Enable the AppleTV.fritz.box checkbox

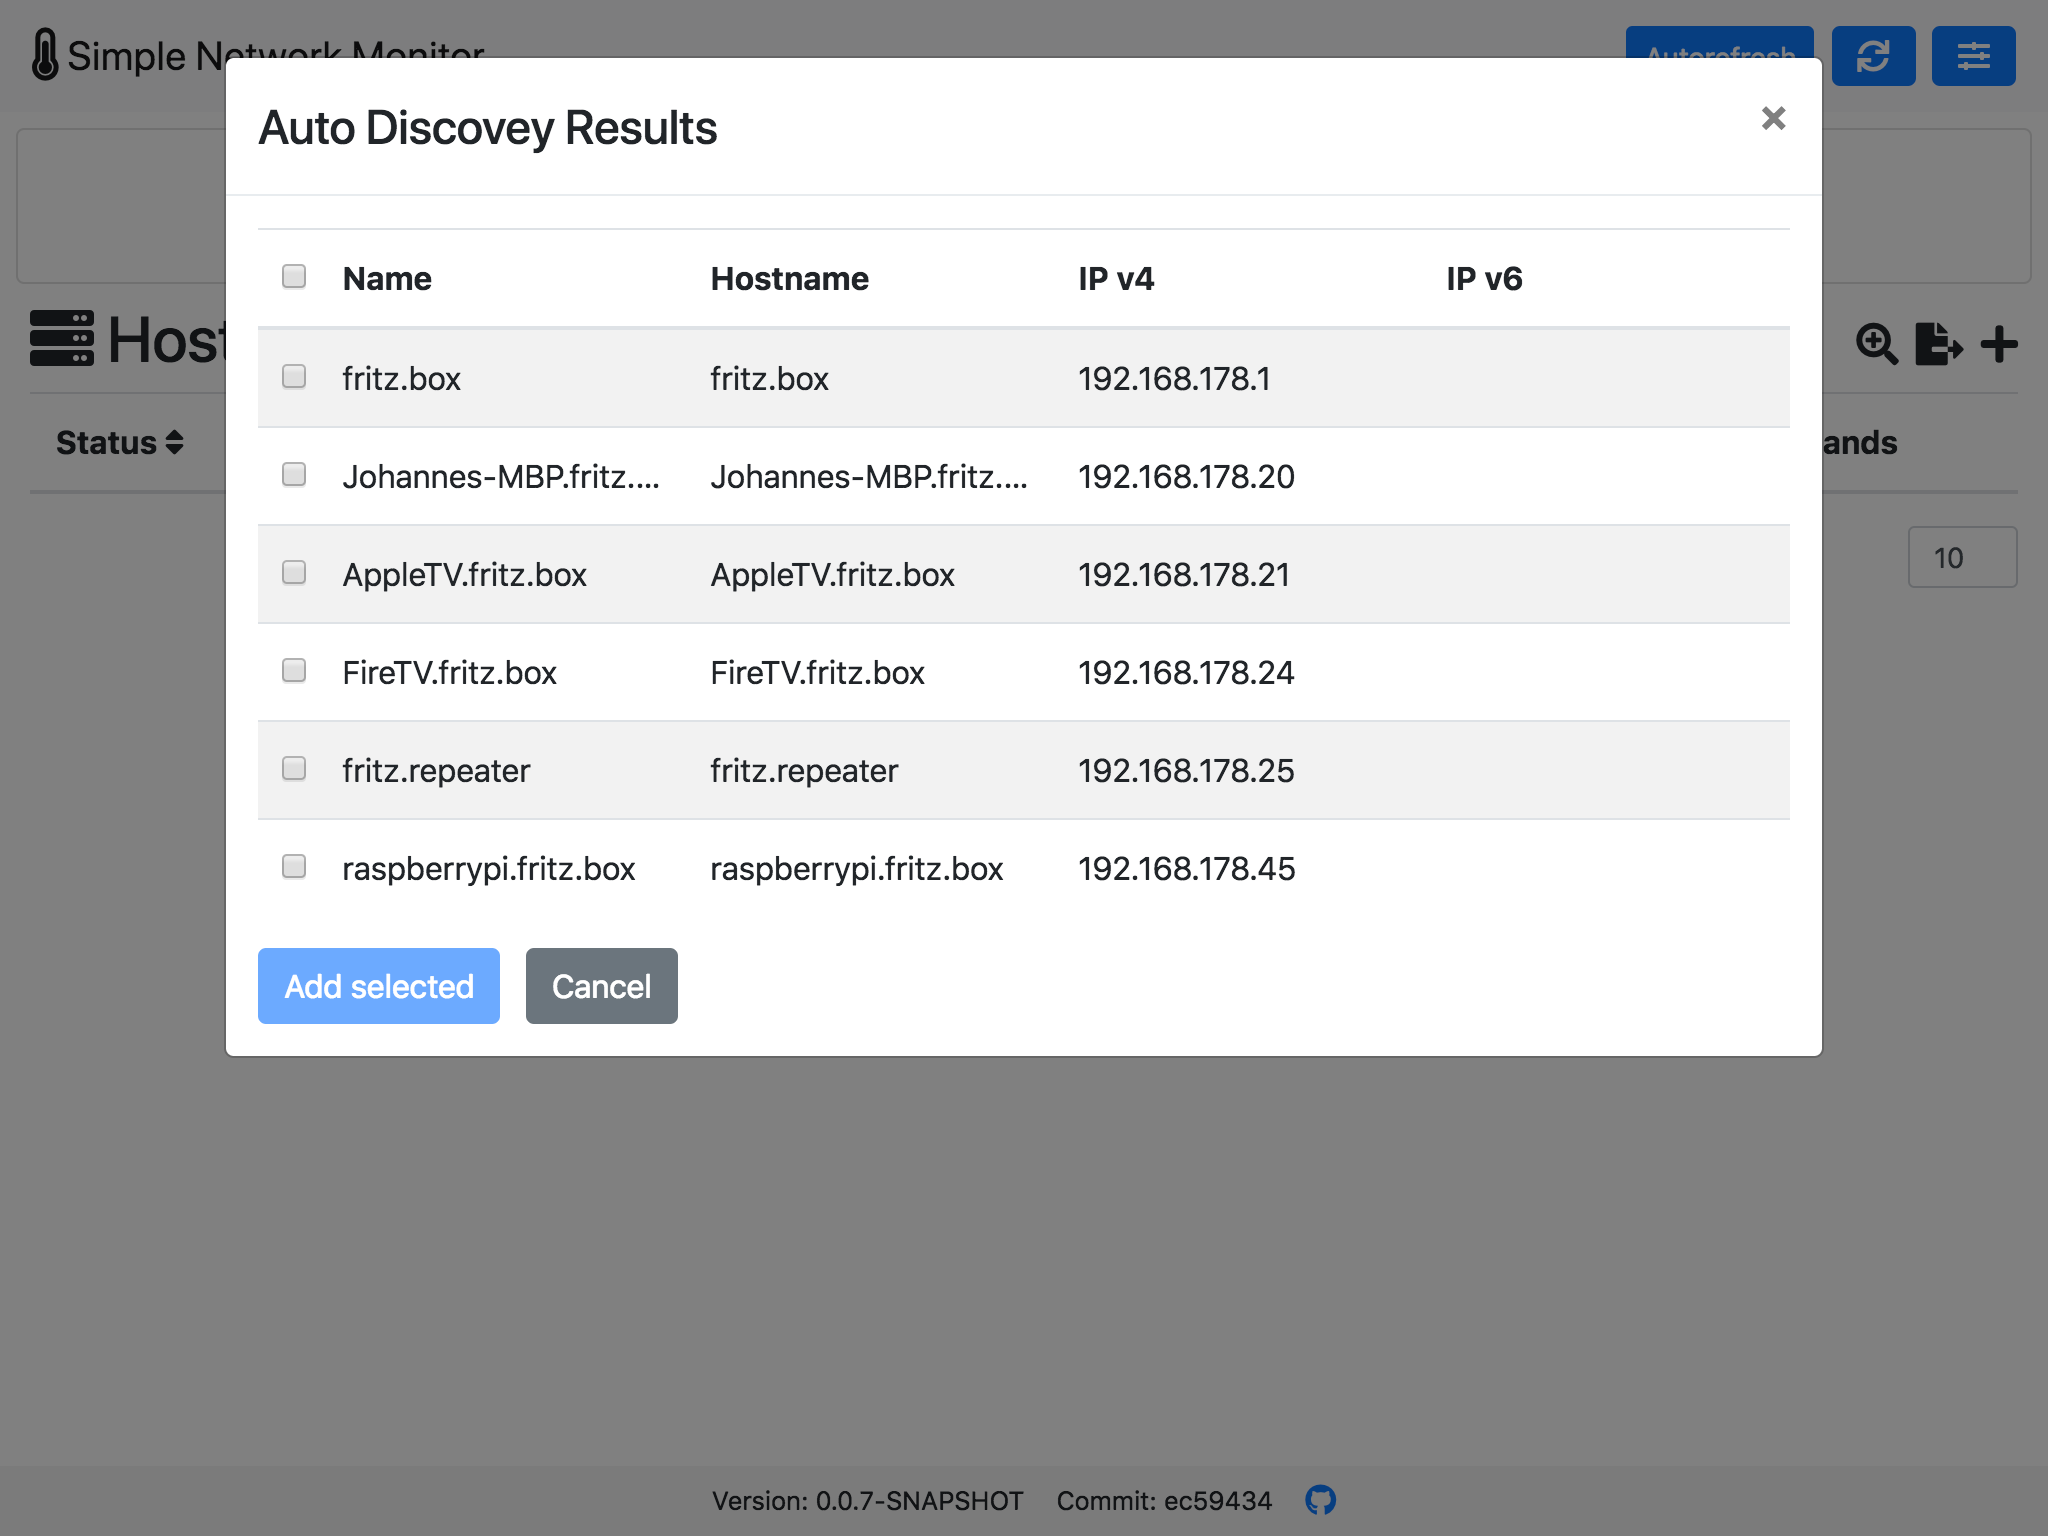point(293,572)
